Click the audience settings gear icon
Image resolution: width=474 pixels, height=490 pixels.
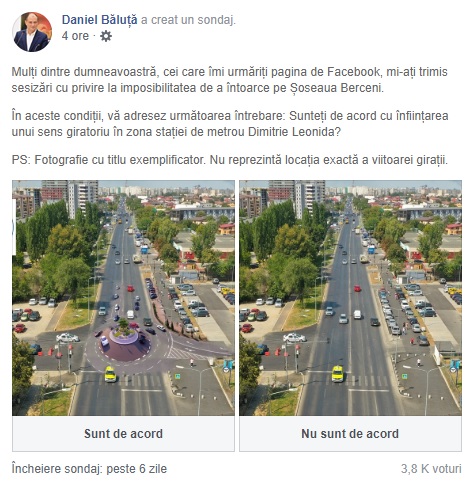click(x=106, y=36)
